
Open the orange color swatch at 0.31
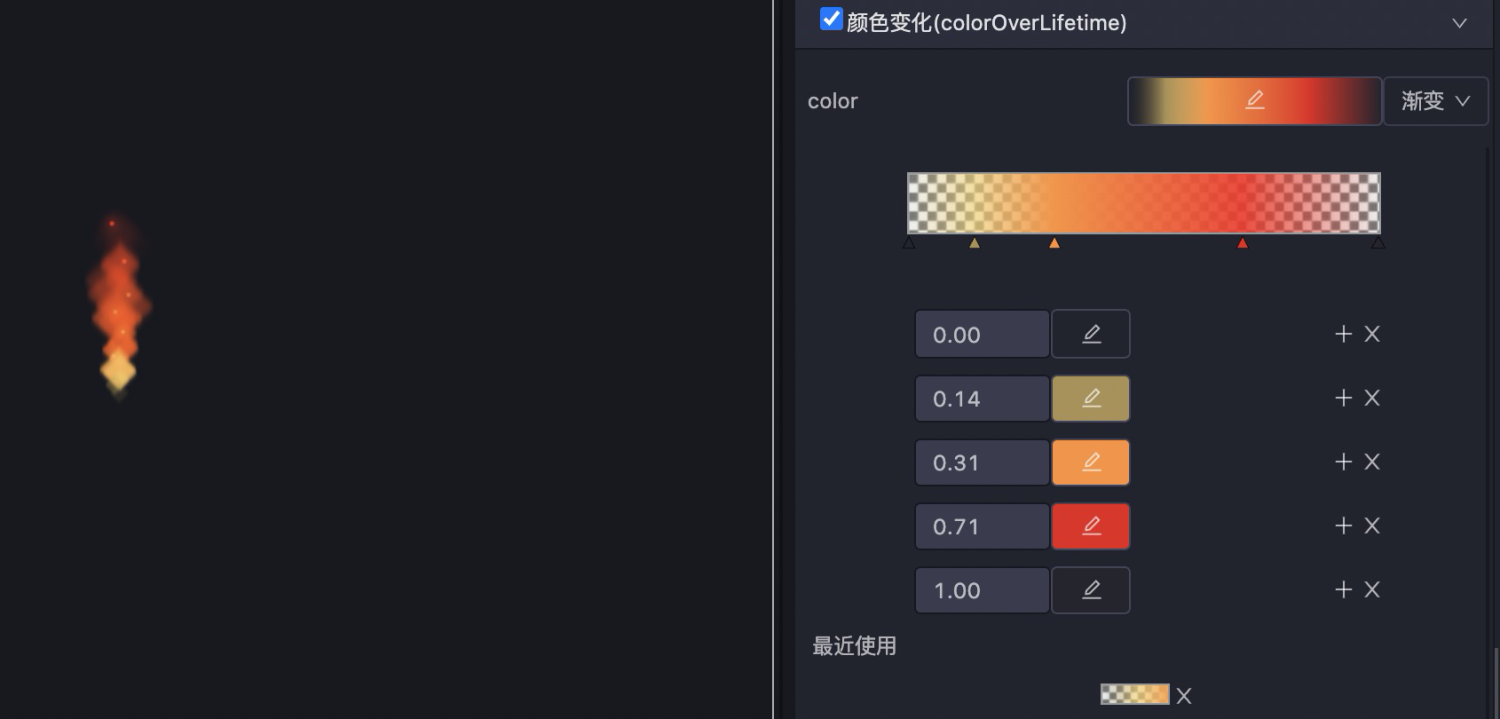1091,462
